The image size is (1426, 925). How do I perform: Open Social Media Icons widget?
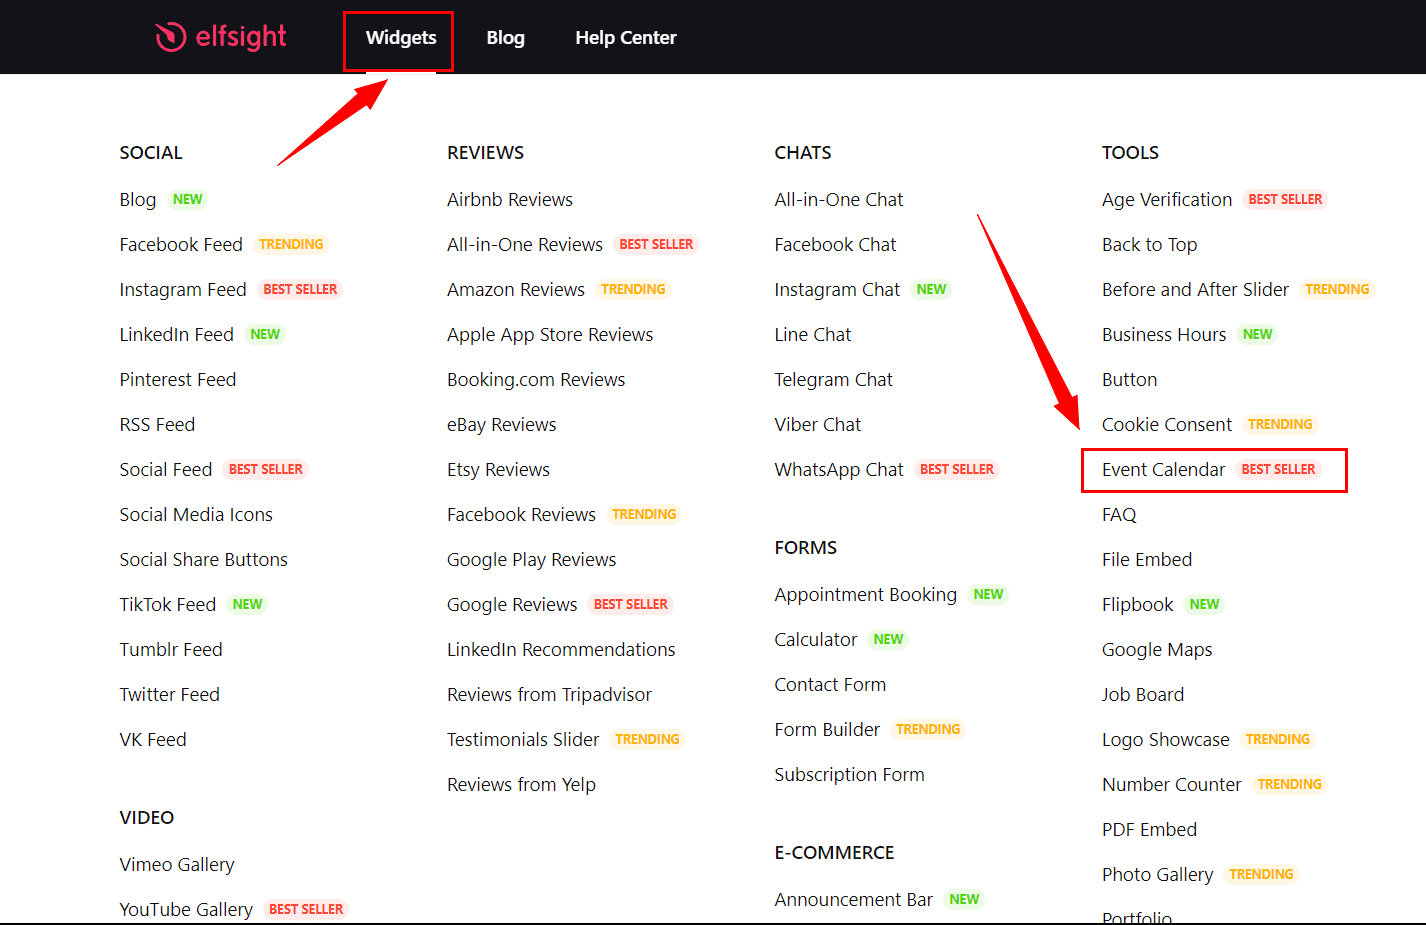pyautogui.click(x=196, y=515)
